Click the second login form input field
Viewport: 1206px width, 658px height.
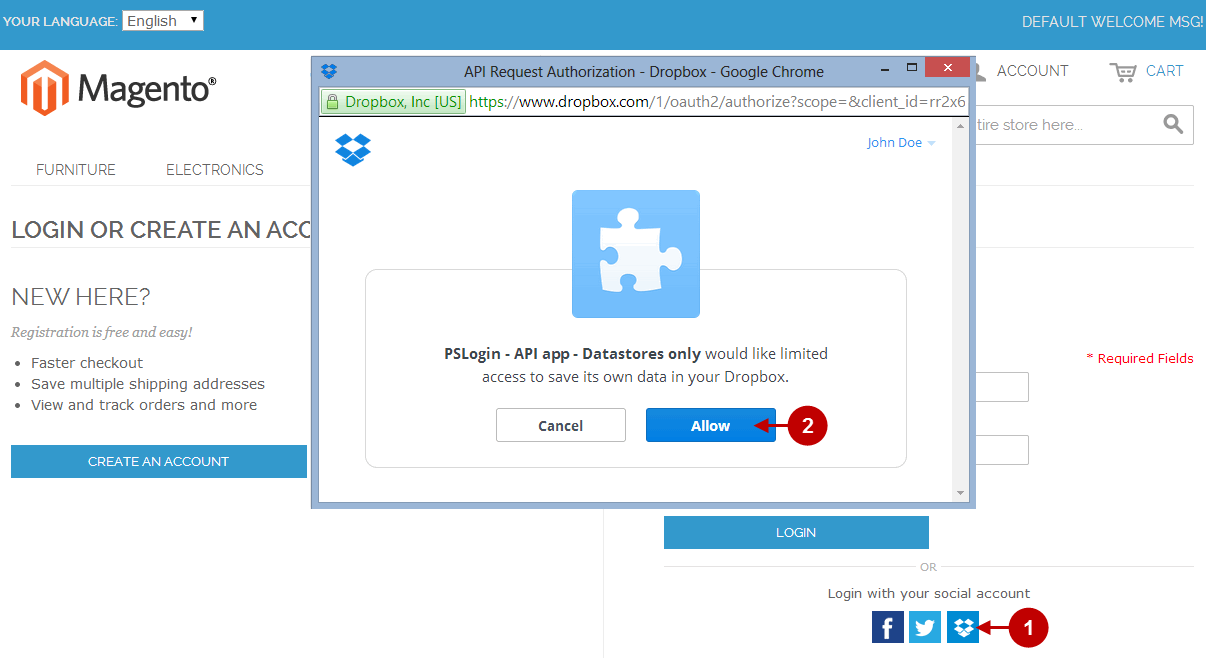pyautogui.click(x=1002, y=450)
